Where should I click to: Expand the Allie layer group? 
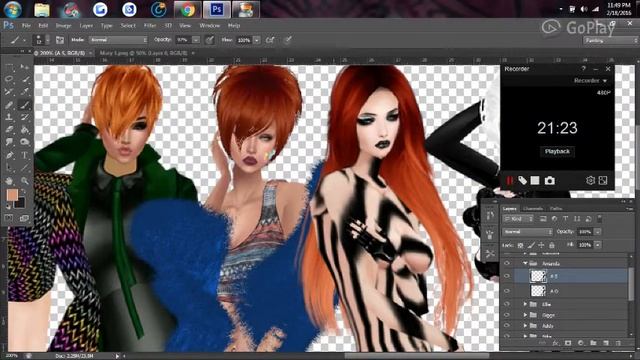tap(525, 304)
